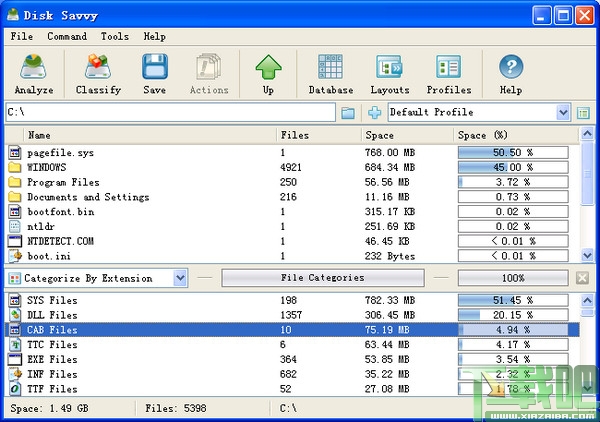Click the Documents and Settings folder icon

[x=15, y=197]
